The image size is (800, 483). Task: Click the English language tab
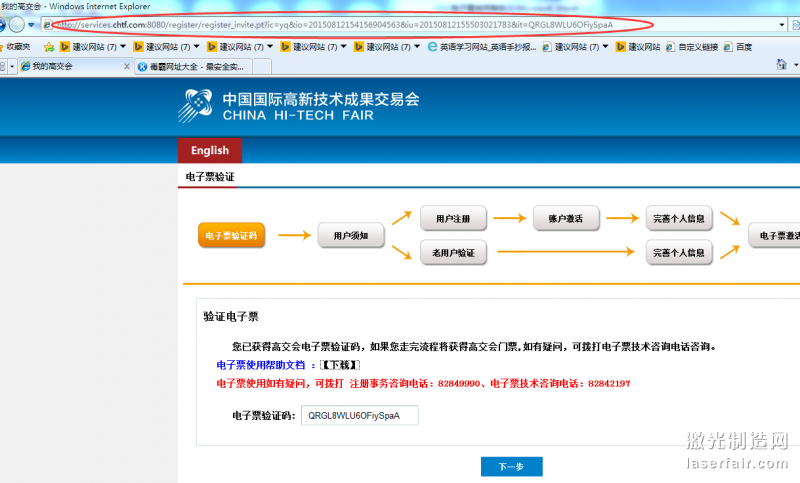(210, 150)
